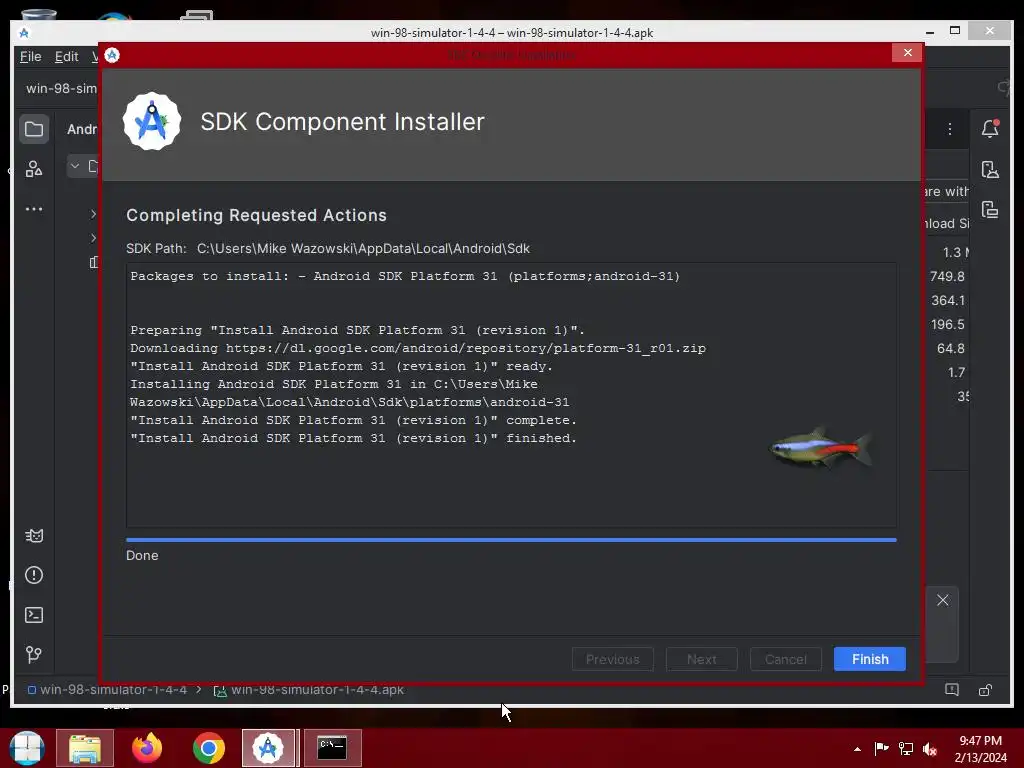Open the Edit menu in Android Studio
This screenshot has width=1024, height=768.
(66, 56)
